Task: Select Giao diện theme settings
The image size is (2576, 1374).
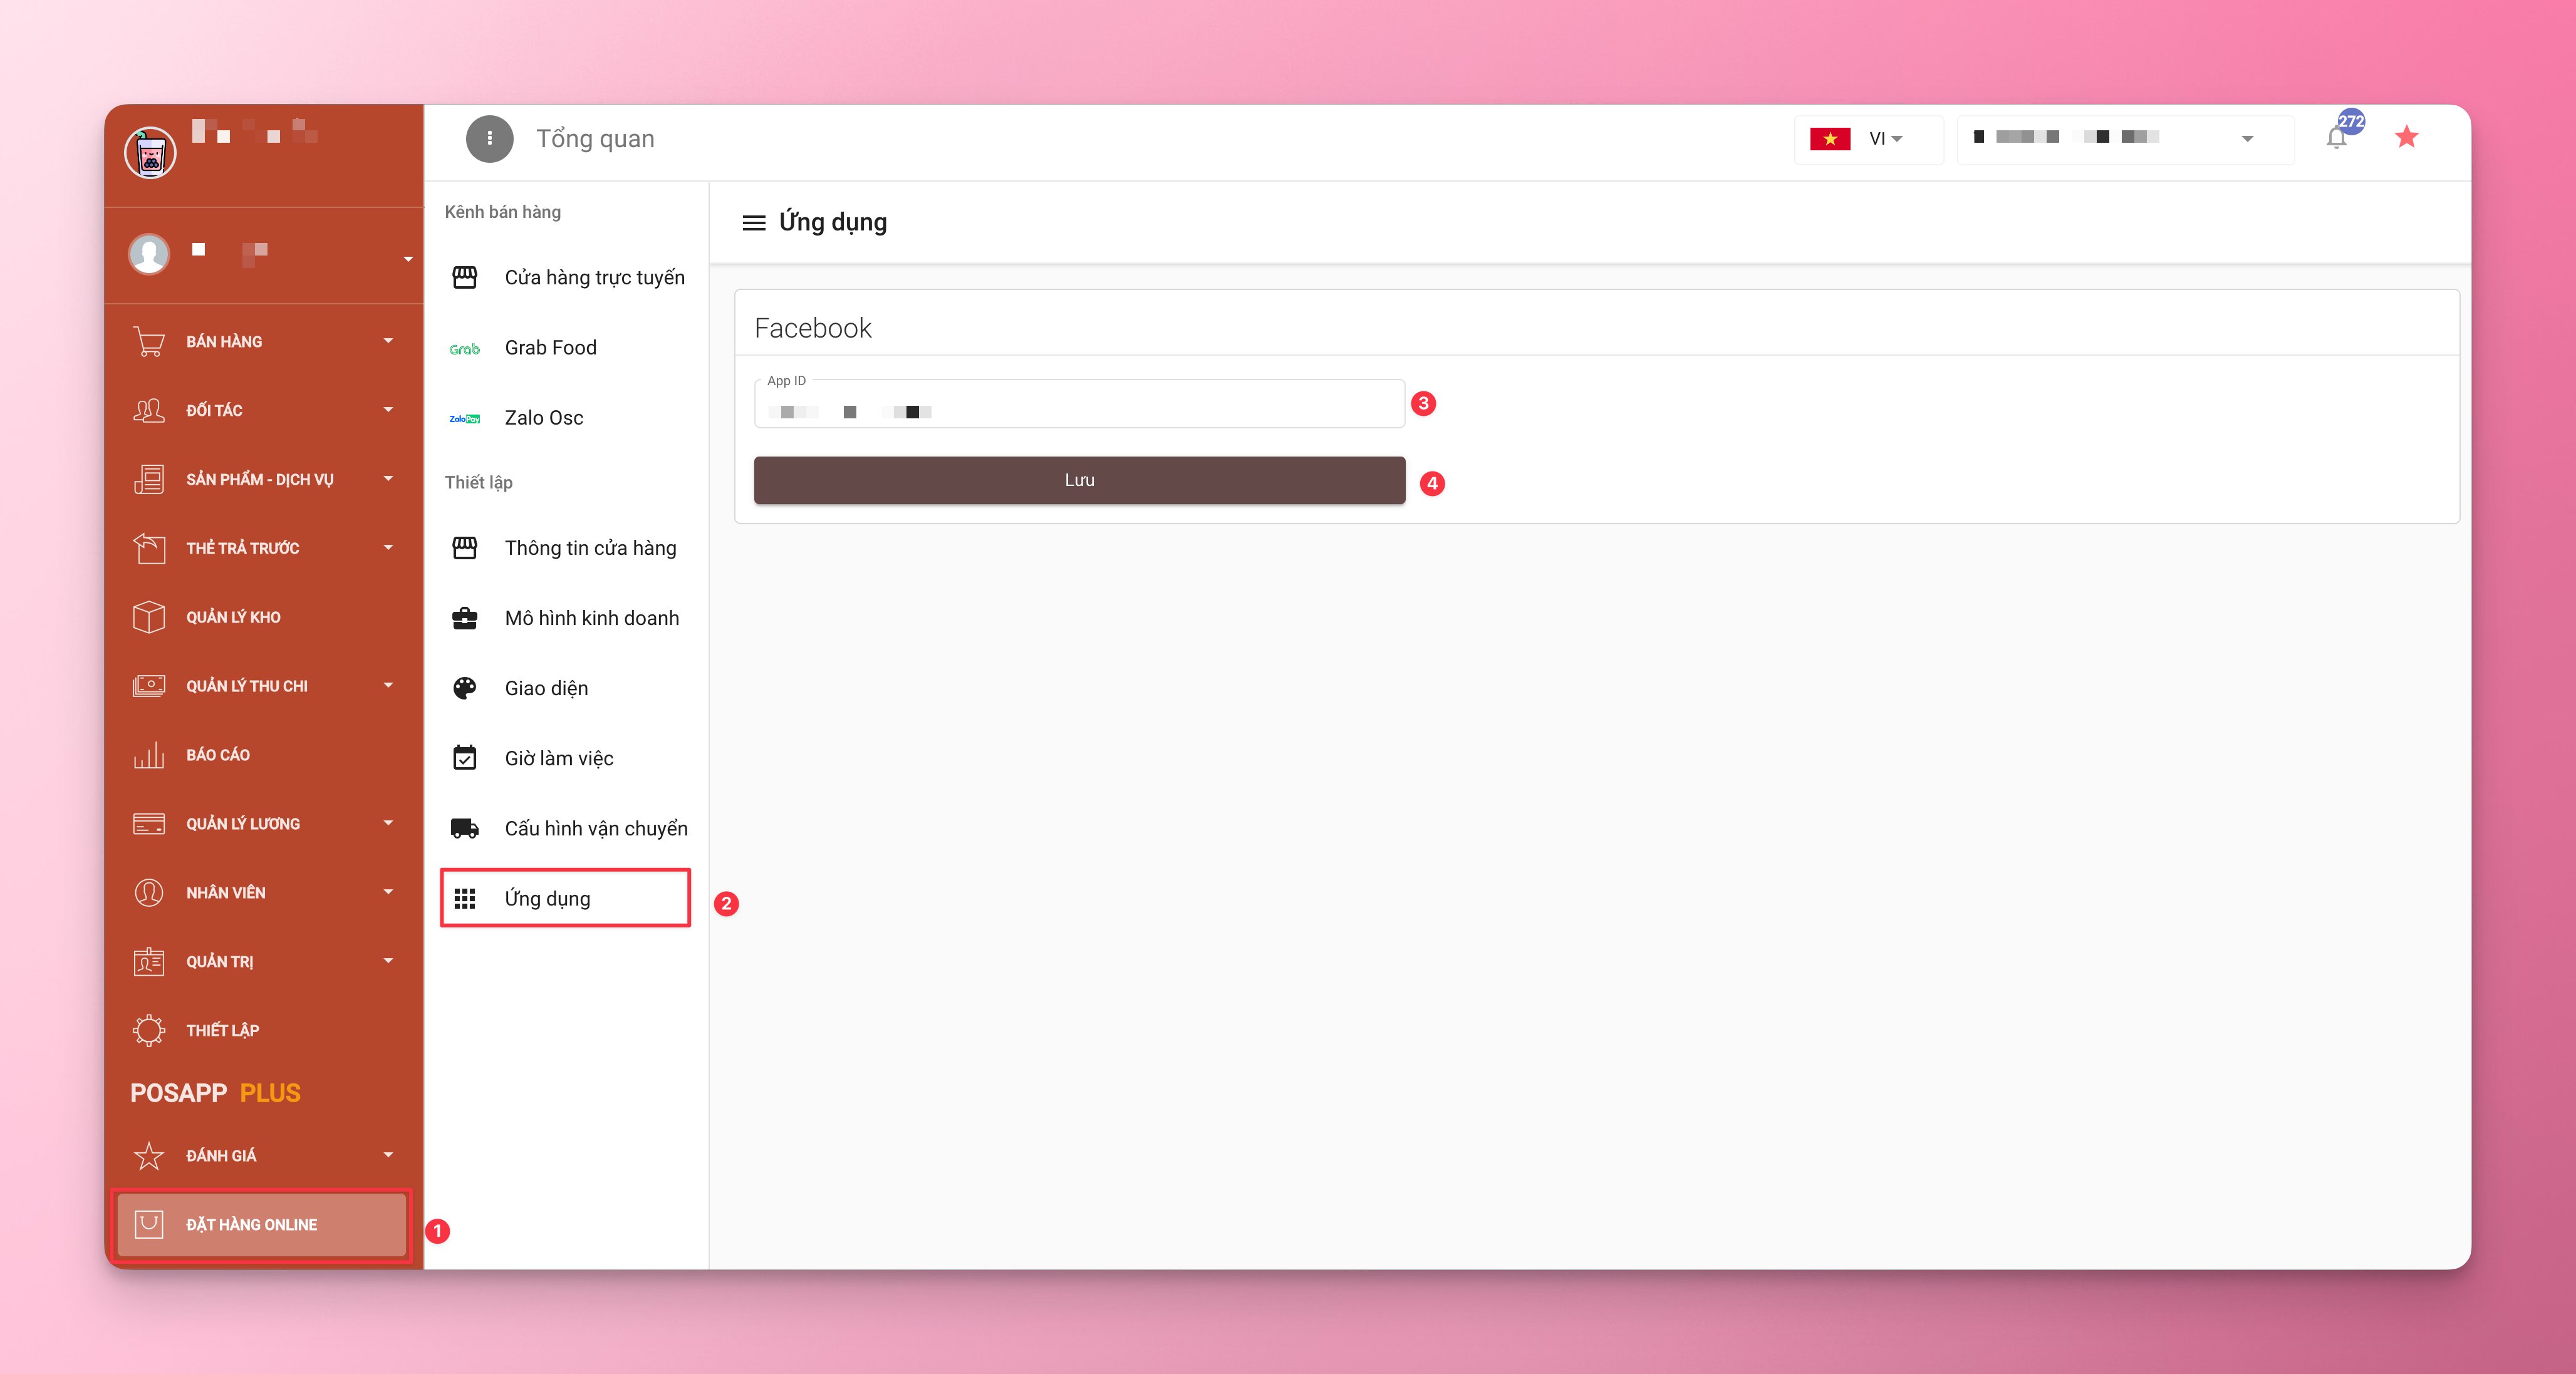Action: coord(546,688)
